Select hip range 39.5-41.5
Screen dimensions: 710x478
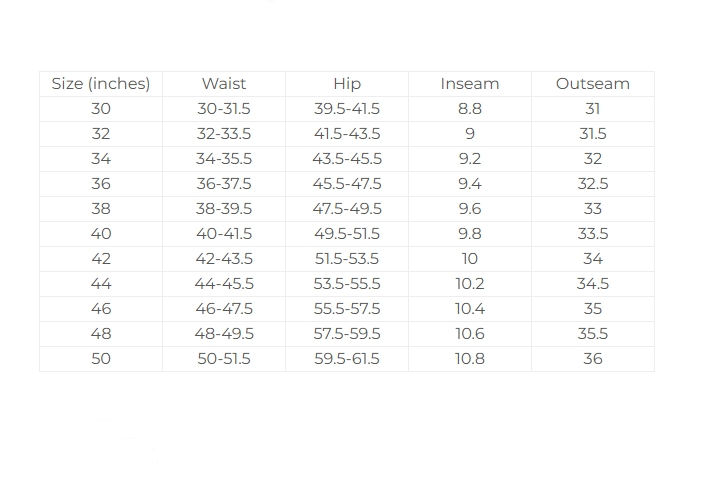[x=347, y=109]
